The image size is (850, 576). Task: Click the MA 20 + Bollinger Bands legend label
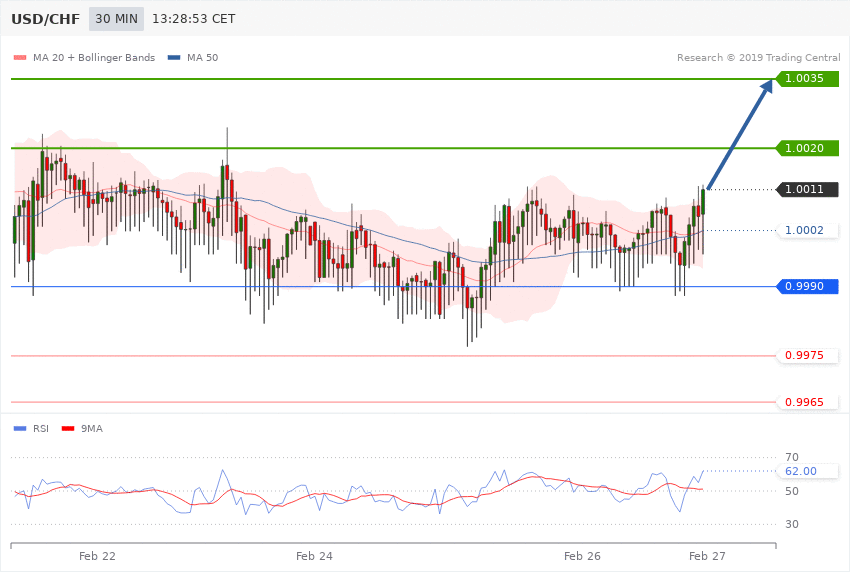point(94,57)
